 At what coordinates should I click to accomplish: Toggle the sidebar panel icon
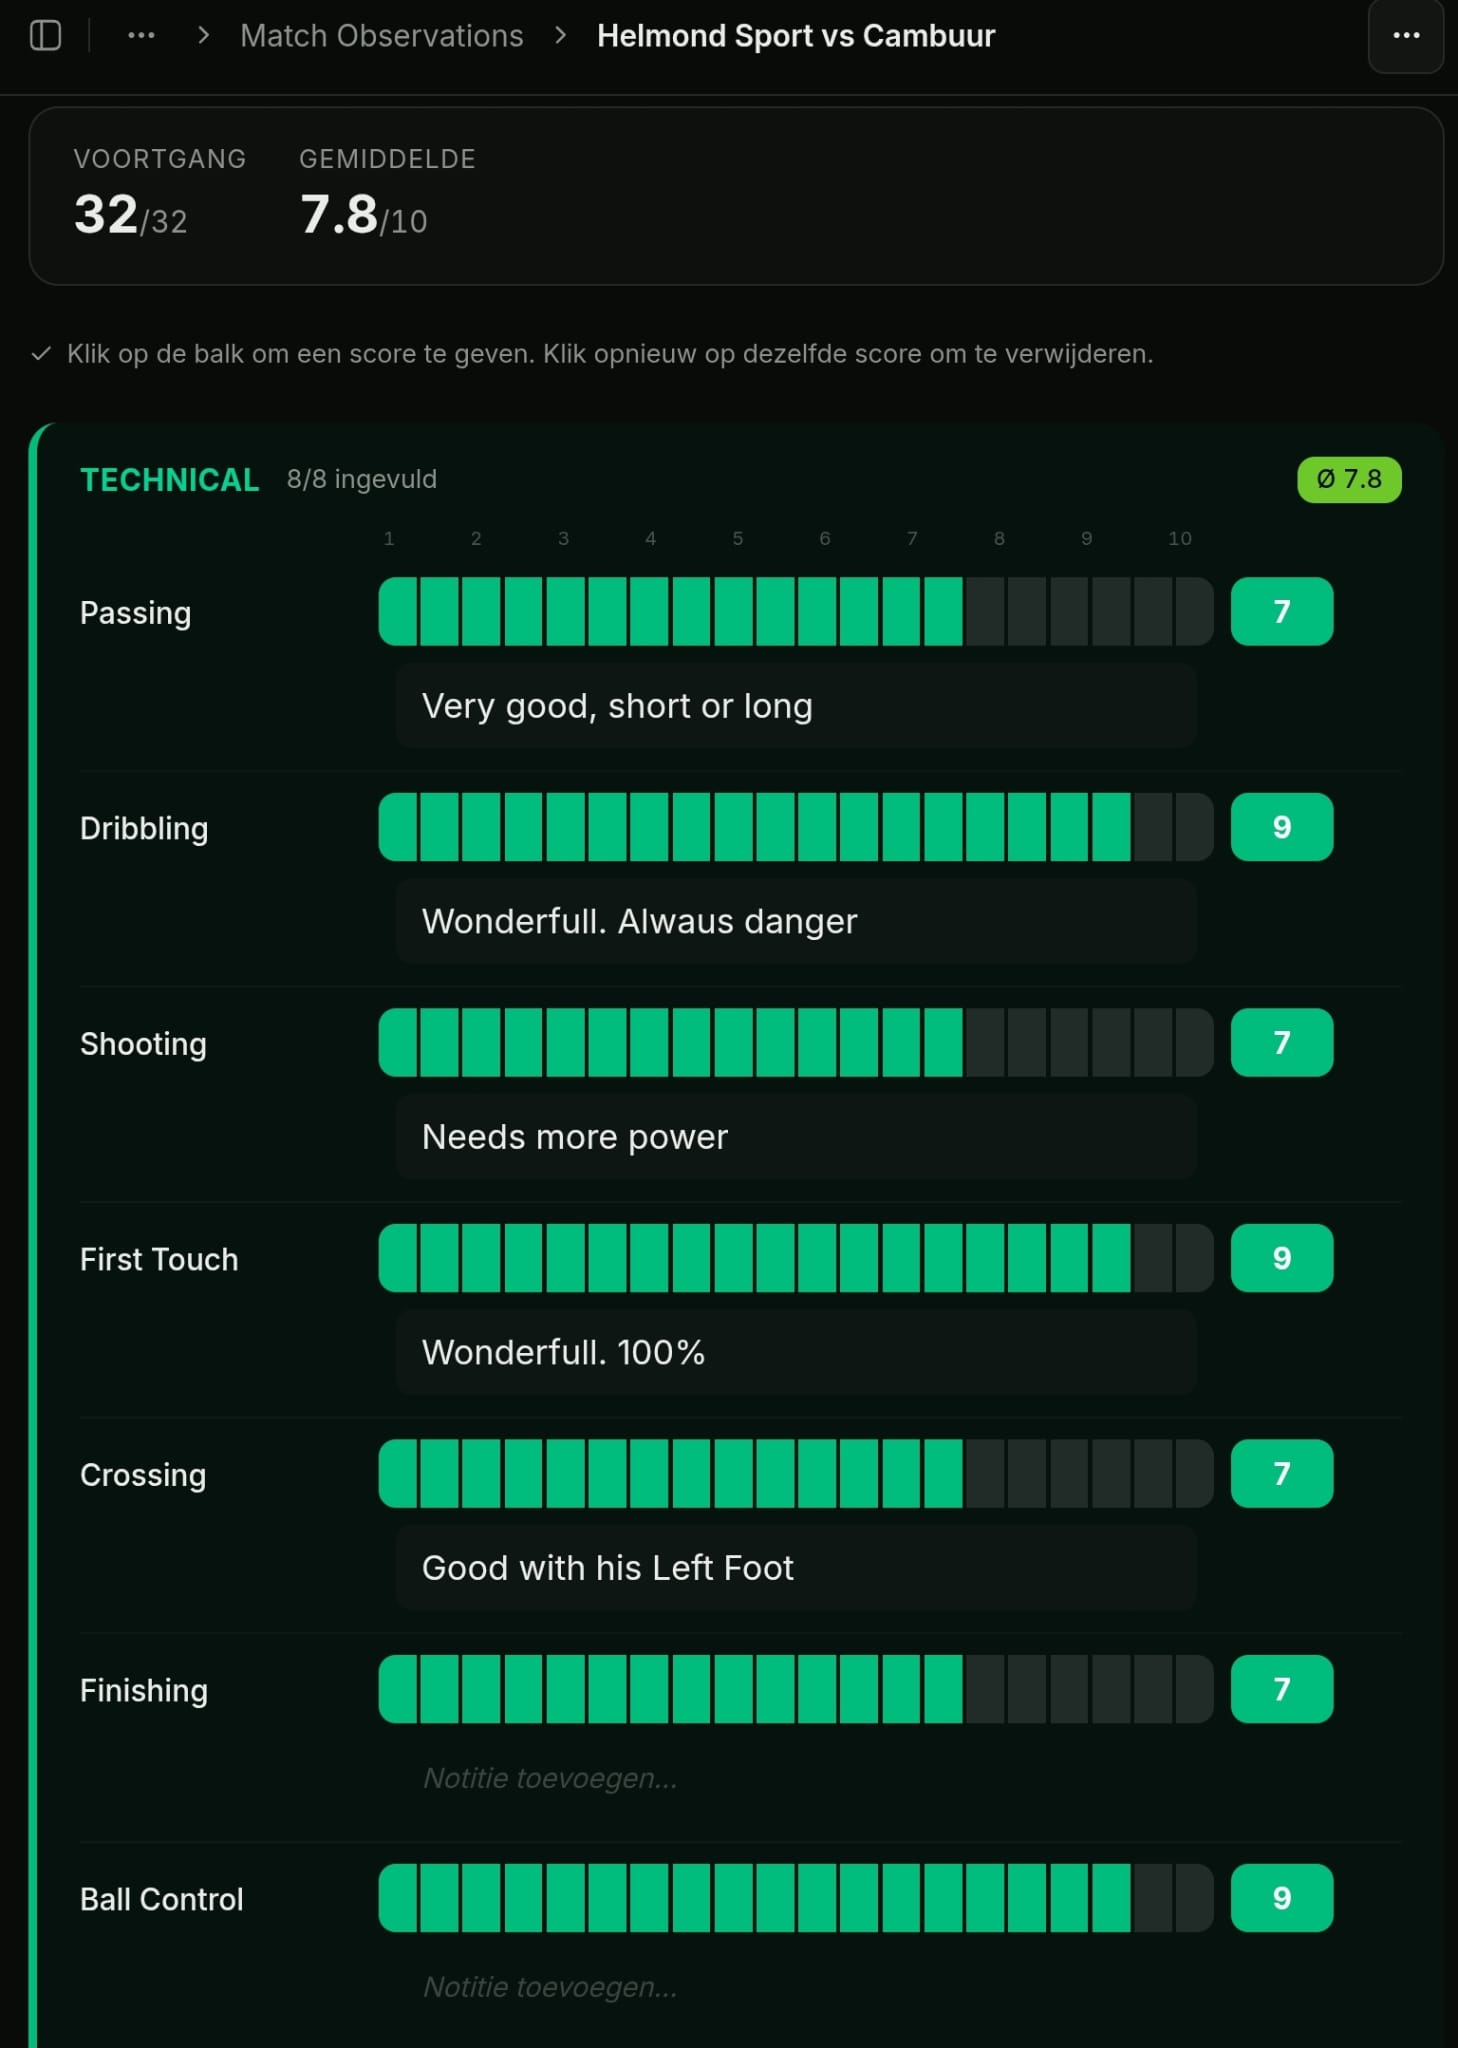[x=45, y=36]
